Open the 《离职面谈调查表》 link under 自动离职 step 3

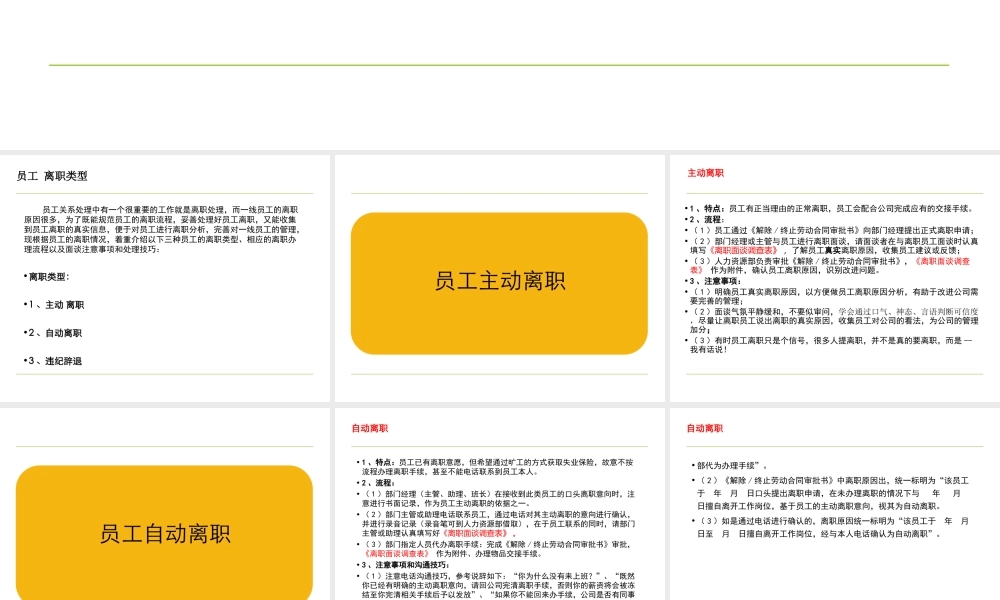point(398,553)
